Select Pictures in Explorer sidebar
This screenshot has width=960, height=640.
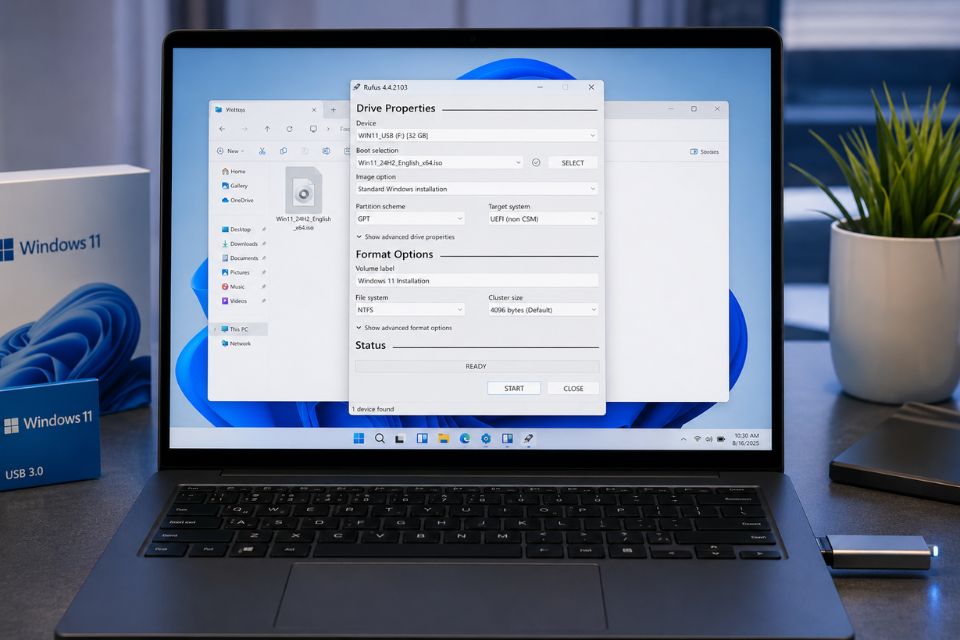236,272
